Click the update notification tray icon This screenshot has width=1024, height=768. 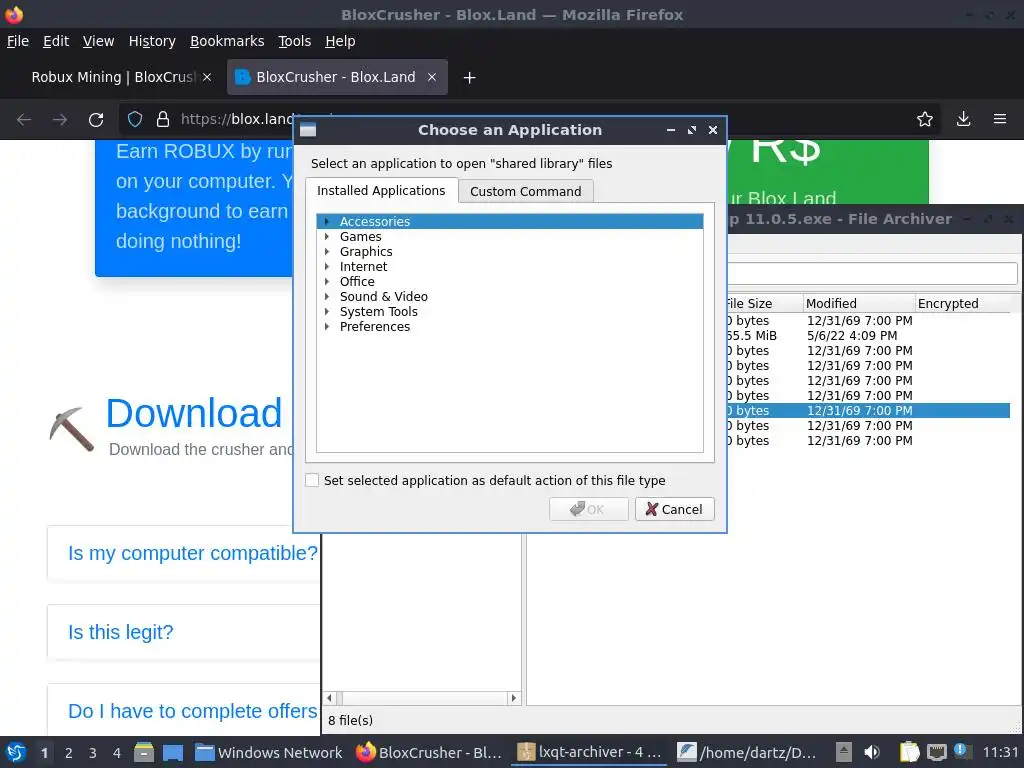coord(962,752)
